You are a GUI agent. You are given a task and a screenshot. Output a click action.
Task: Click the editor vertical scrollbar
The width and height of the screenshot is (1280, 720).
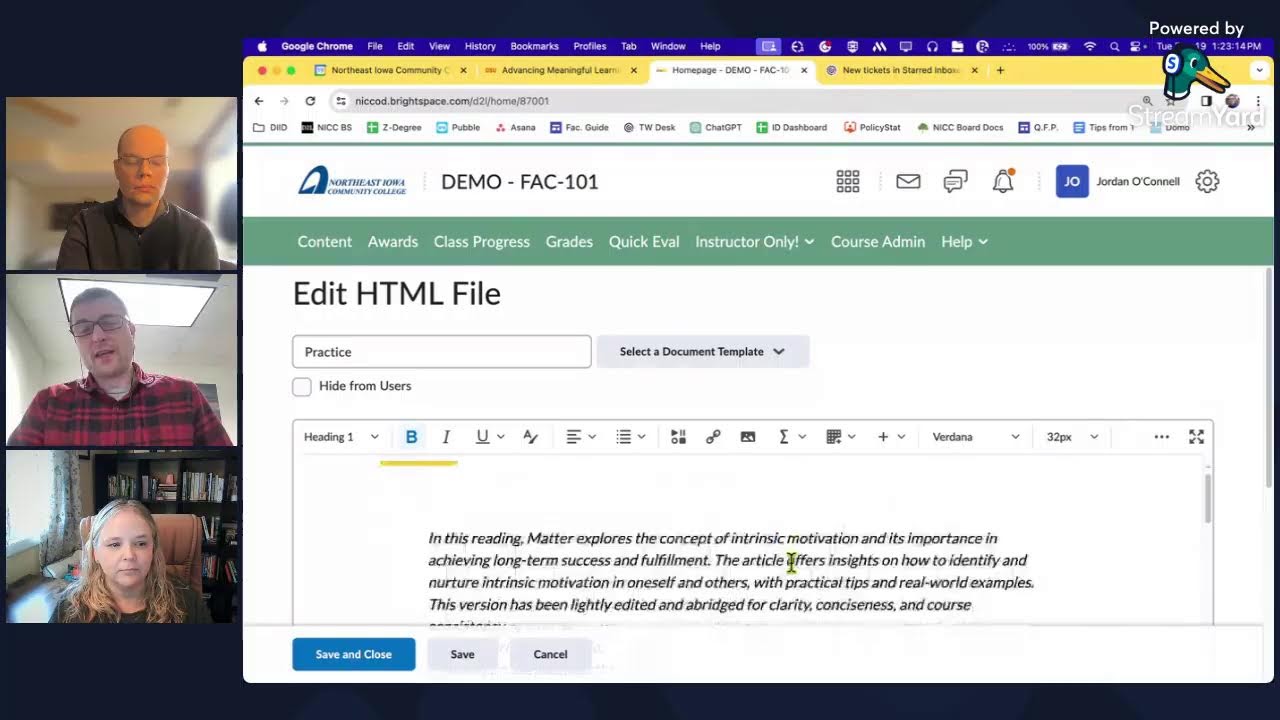tap(1207, 497)
